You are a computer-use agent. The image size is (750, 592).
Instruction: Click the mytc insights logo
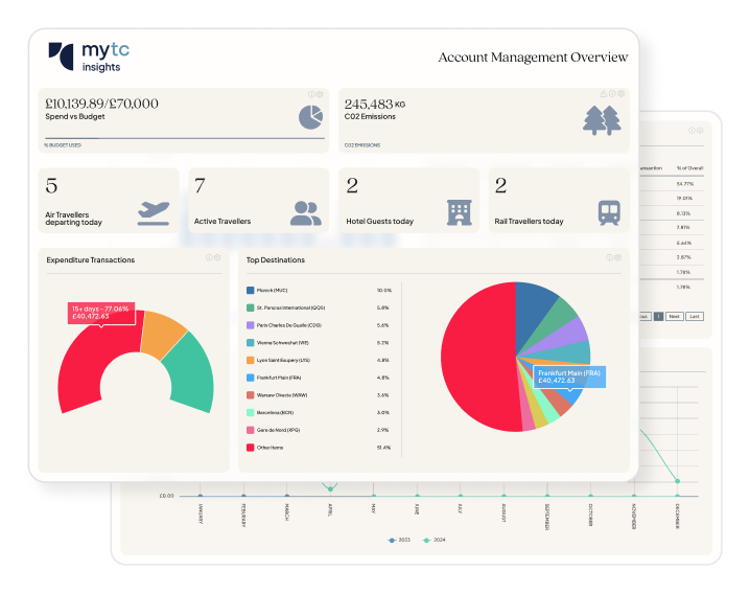pos(90,56)
